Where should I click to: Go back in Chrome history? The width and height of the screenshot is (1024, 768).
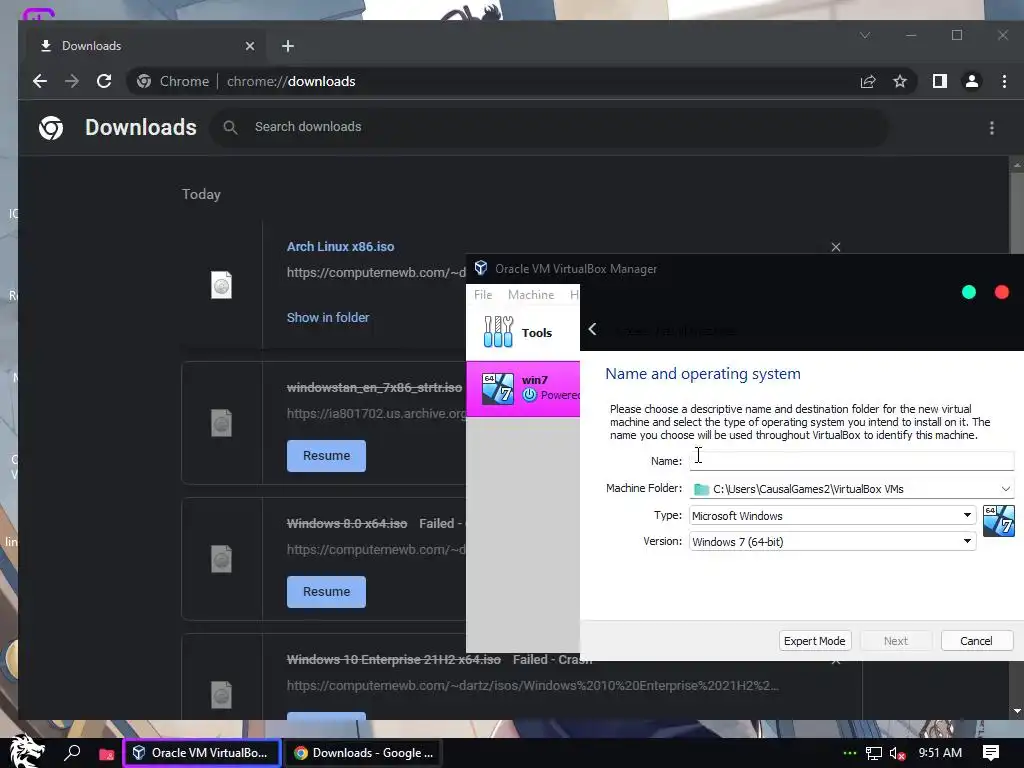point(40,81)
